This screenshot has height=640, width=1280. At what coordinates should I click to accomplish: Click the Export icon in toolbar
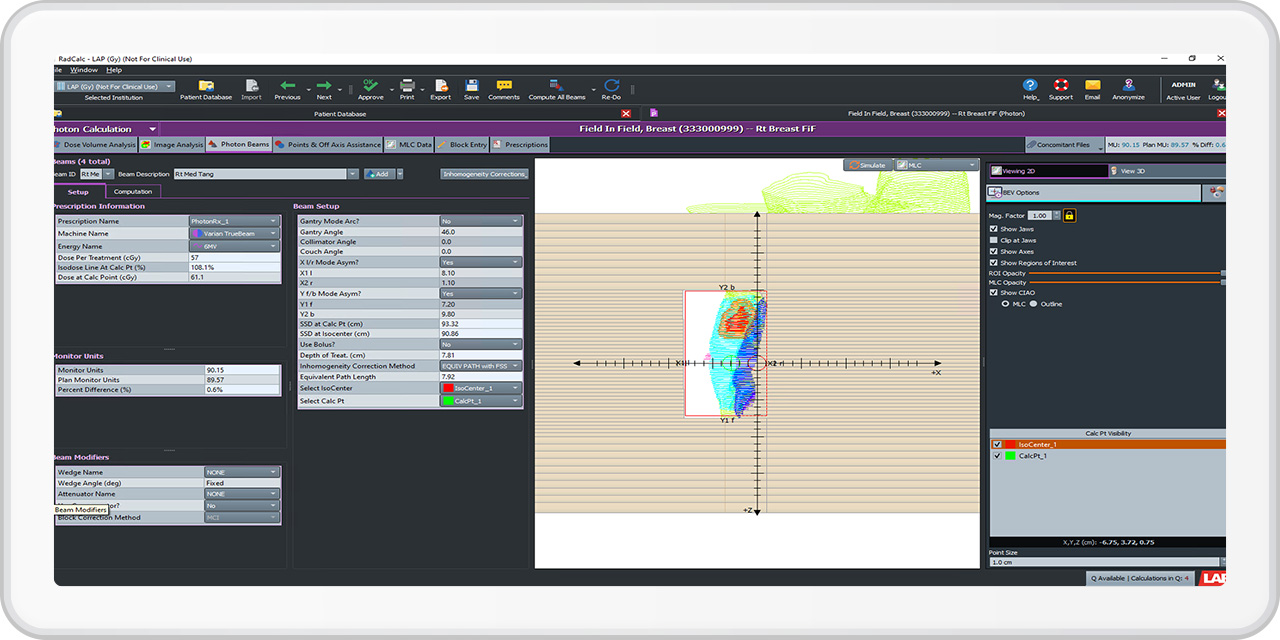(x=440, y=87)
